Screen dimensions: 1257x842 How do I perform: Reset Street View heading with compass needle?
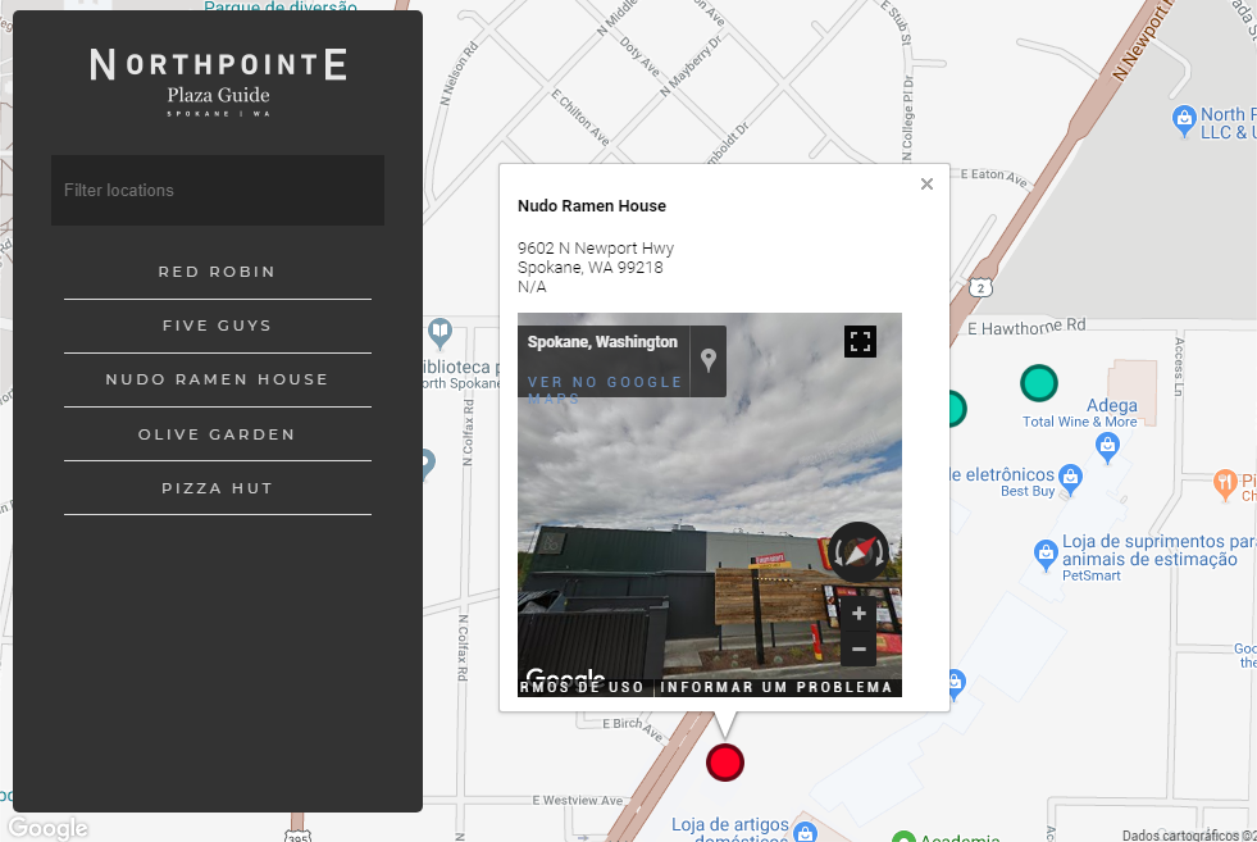coord(859,552)
